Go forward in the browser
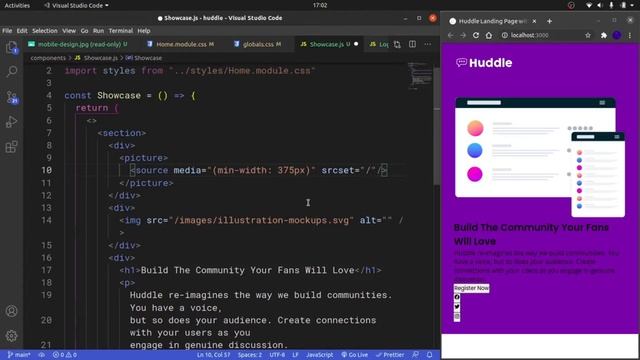 [463, 36]
